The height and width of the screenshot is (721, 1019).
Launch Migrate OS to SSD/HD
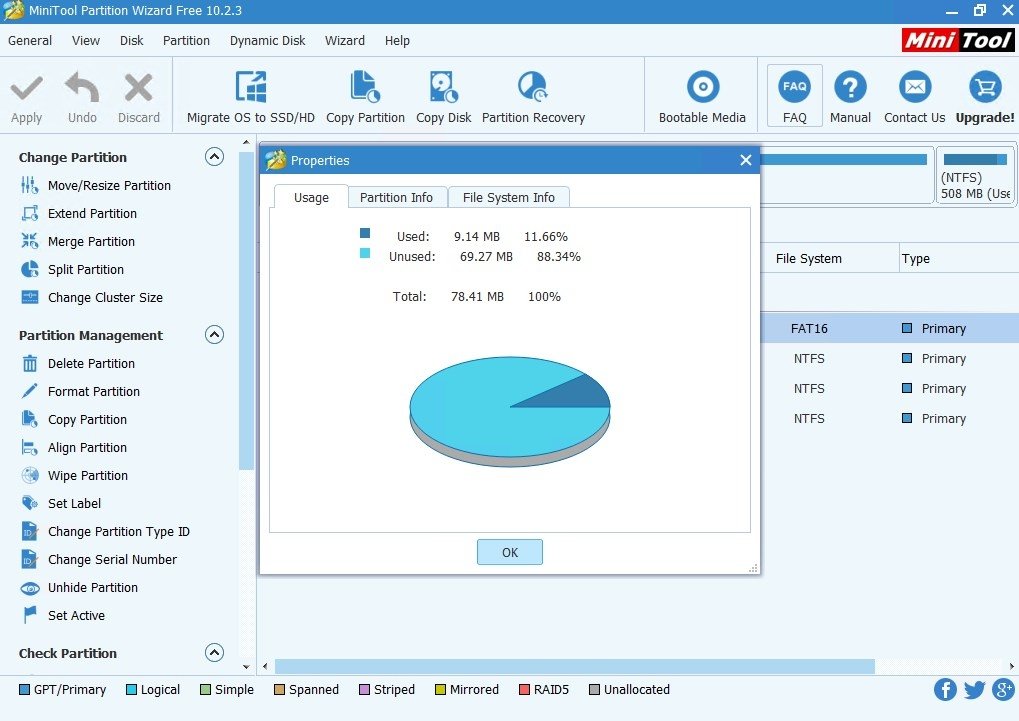[x=251, y=97]
